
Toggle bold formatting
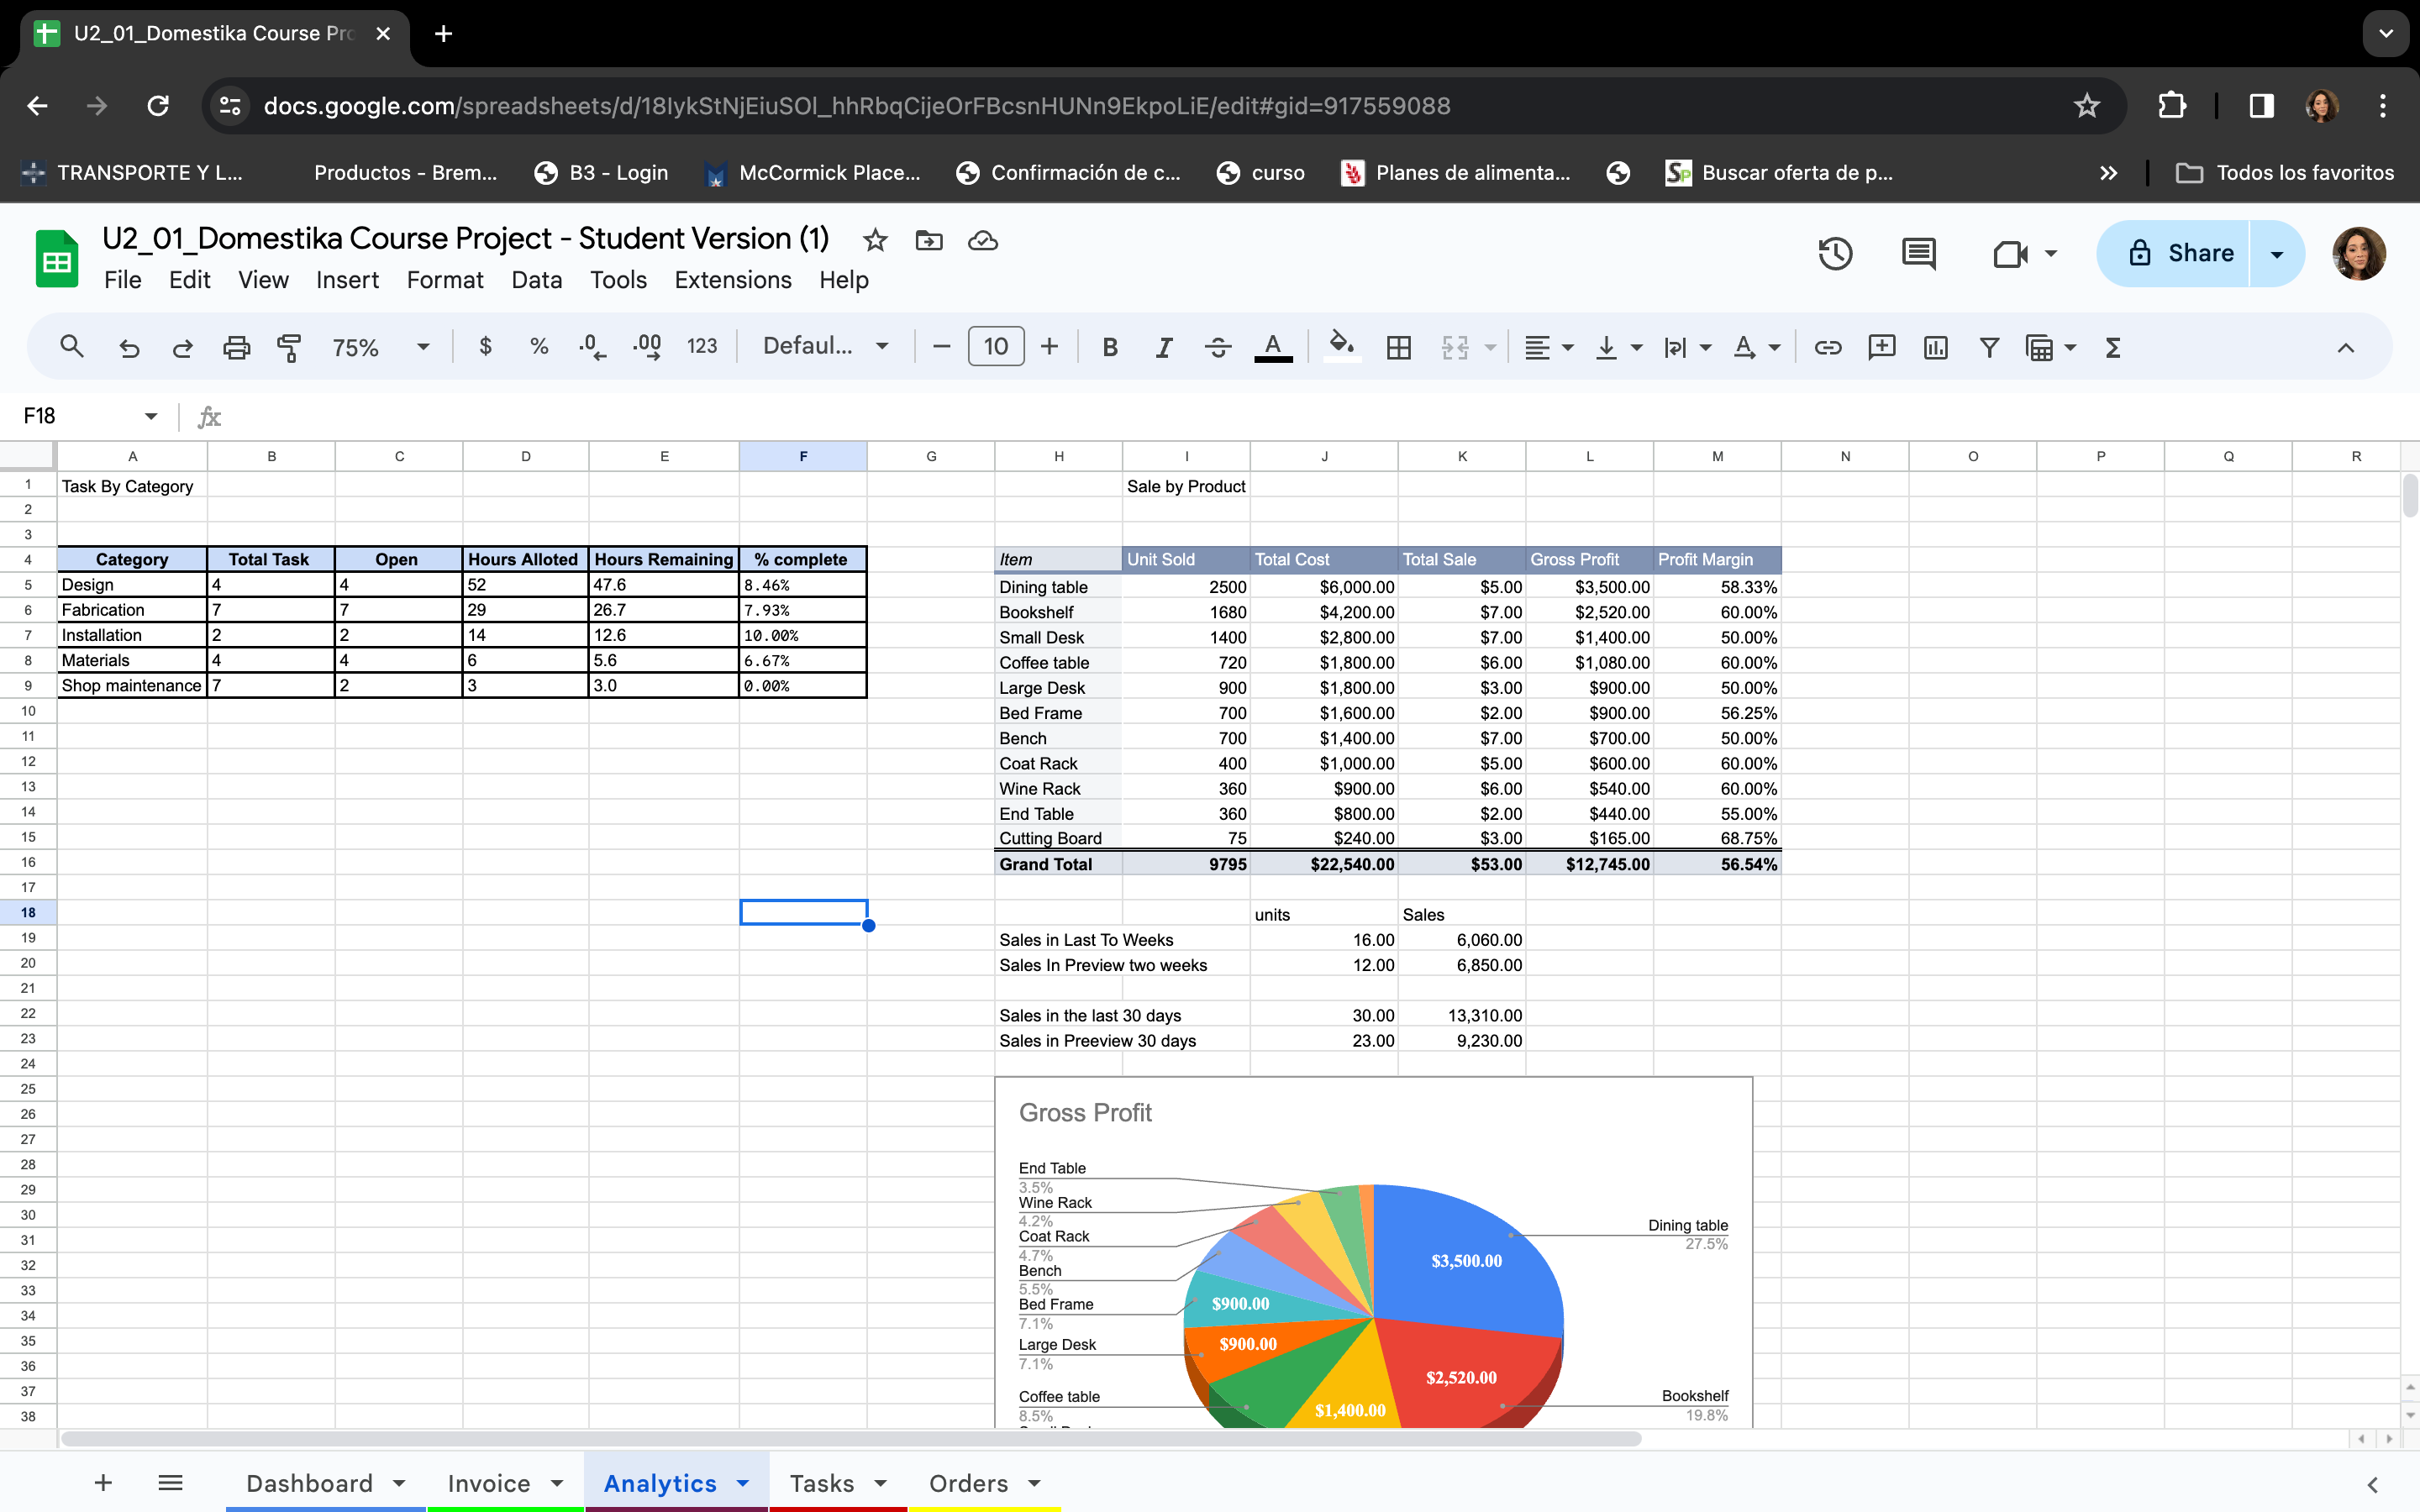click(1110, 347)
